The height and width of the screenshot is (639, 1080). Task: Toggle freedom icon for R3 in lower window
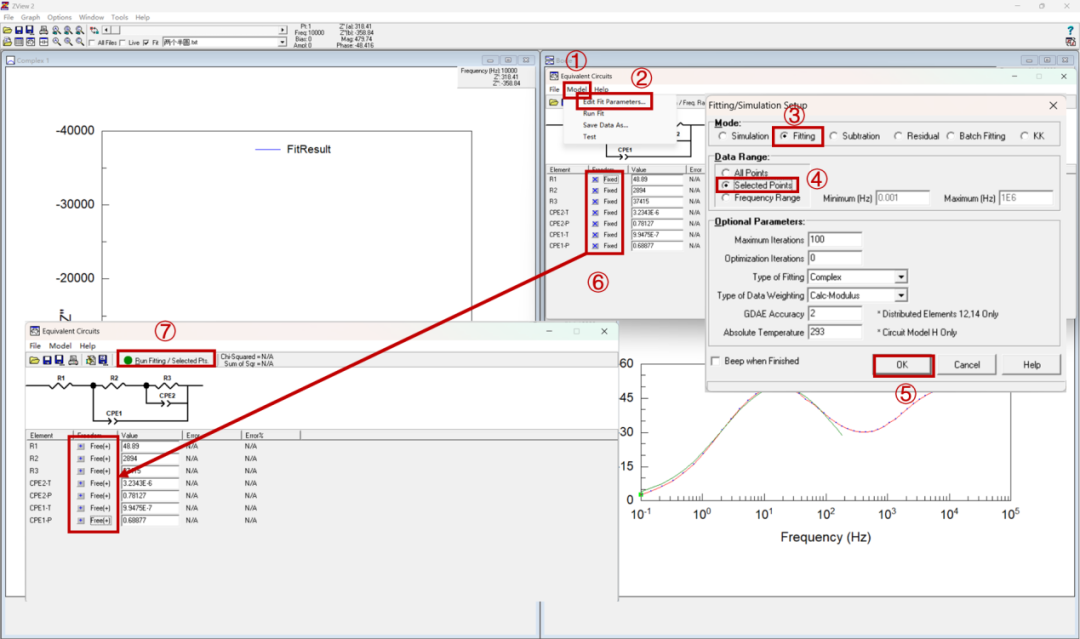[x=81, y=471]
